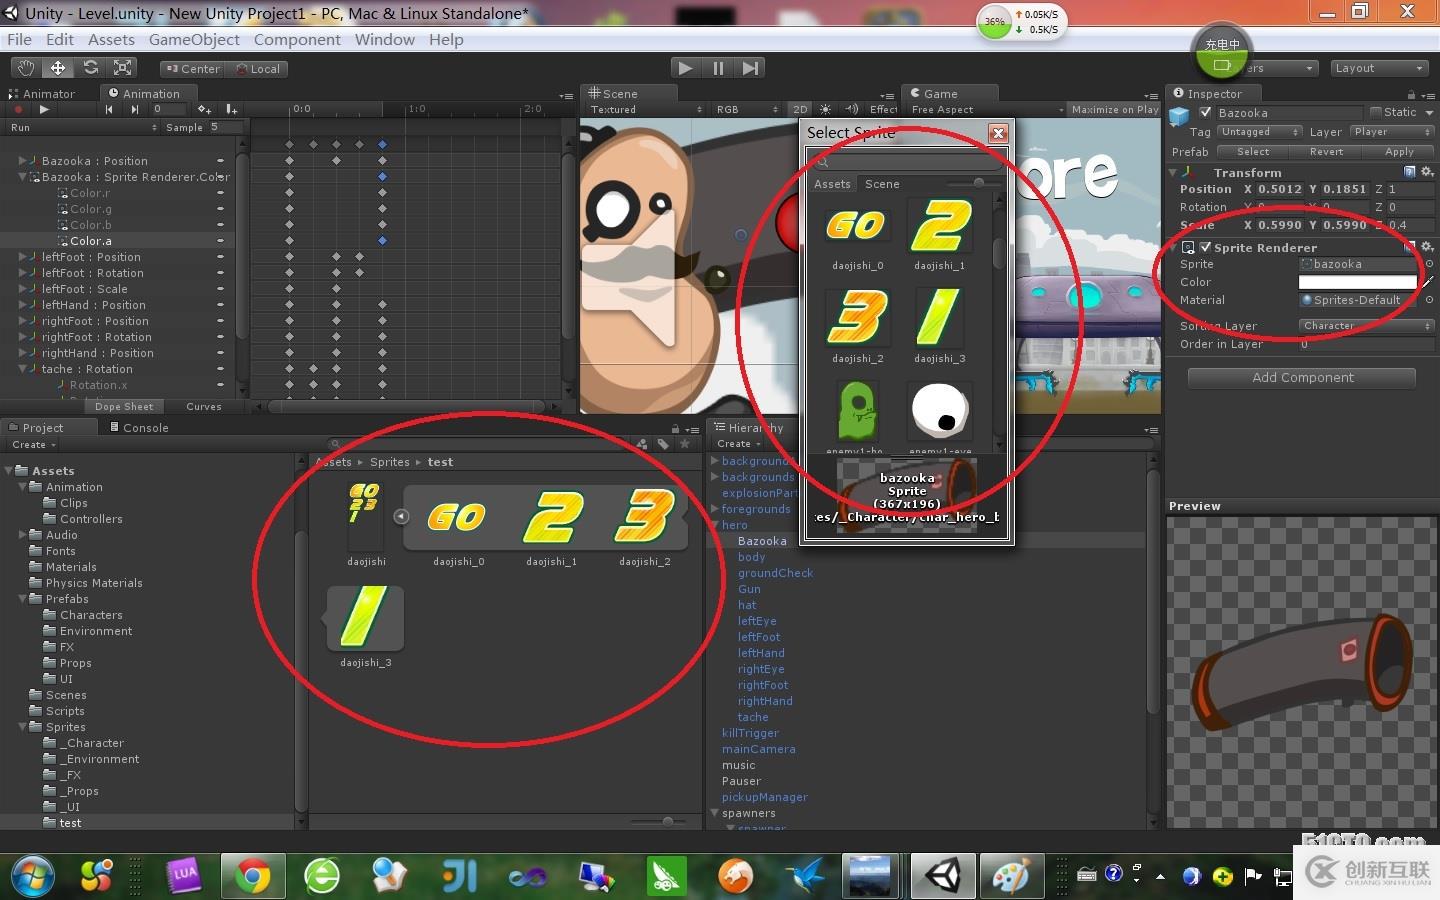Screen dimensions: 1440x900
Task: Open the GameObject menu
Action: [194, 40]
